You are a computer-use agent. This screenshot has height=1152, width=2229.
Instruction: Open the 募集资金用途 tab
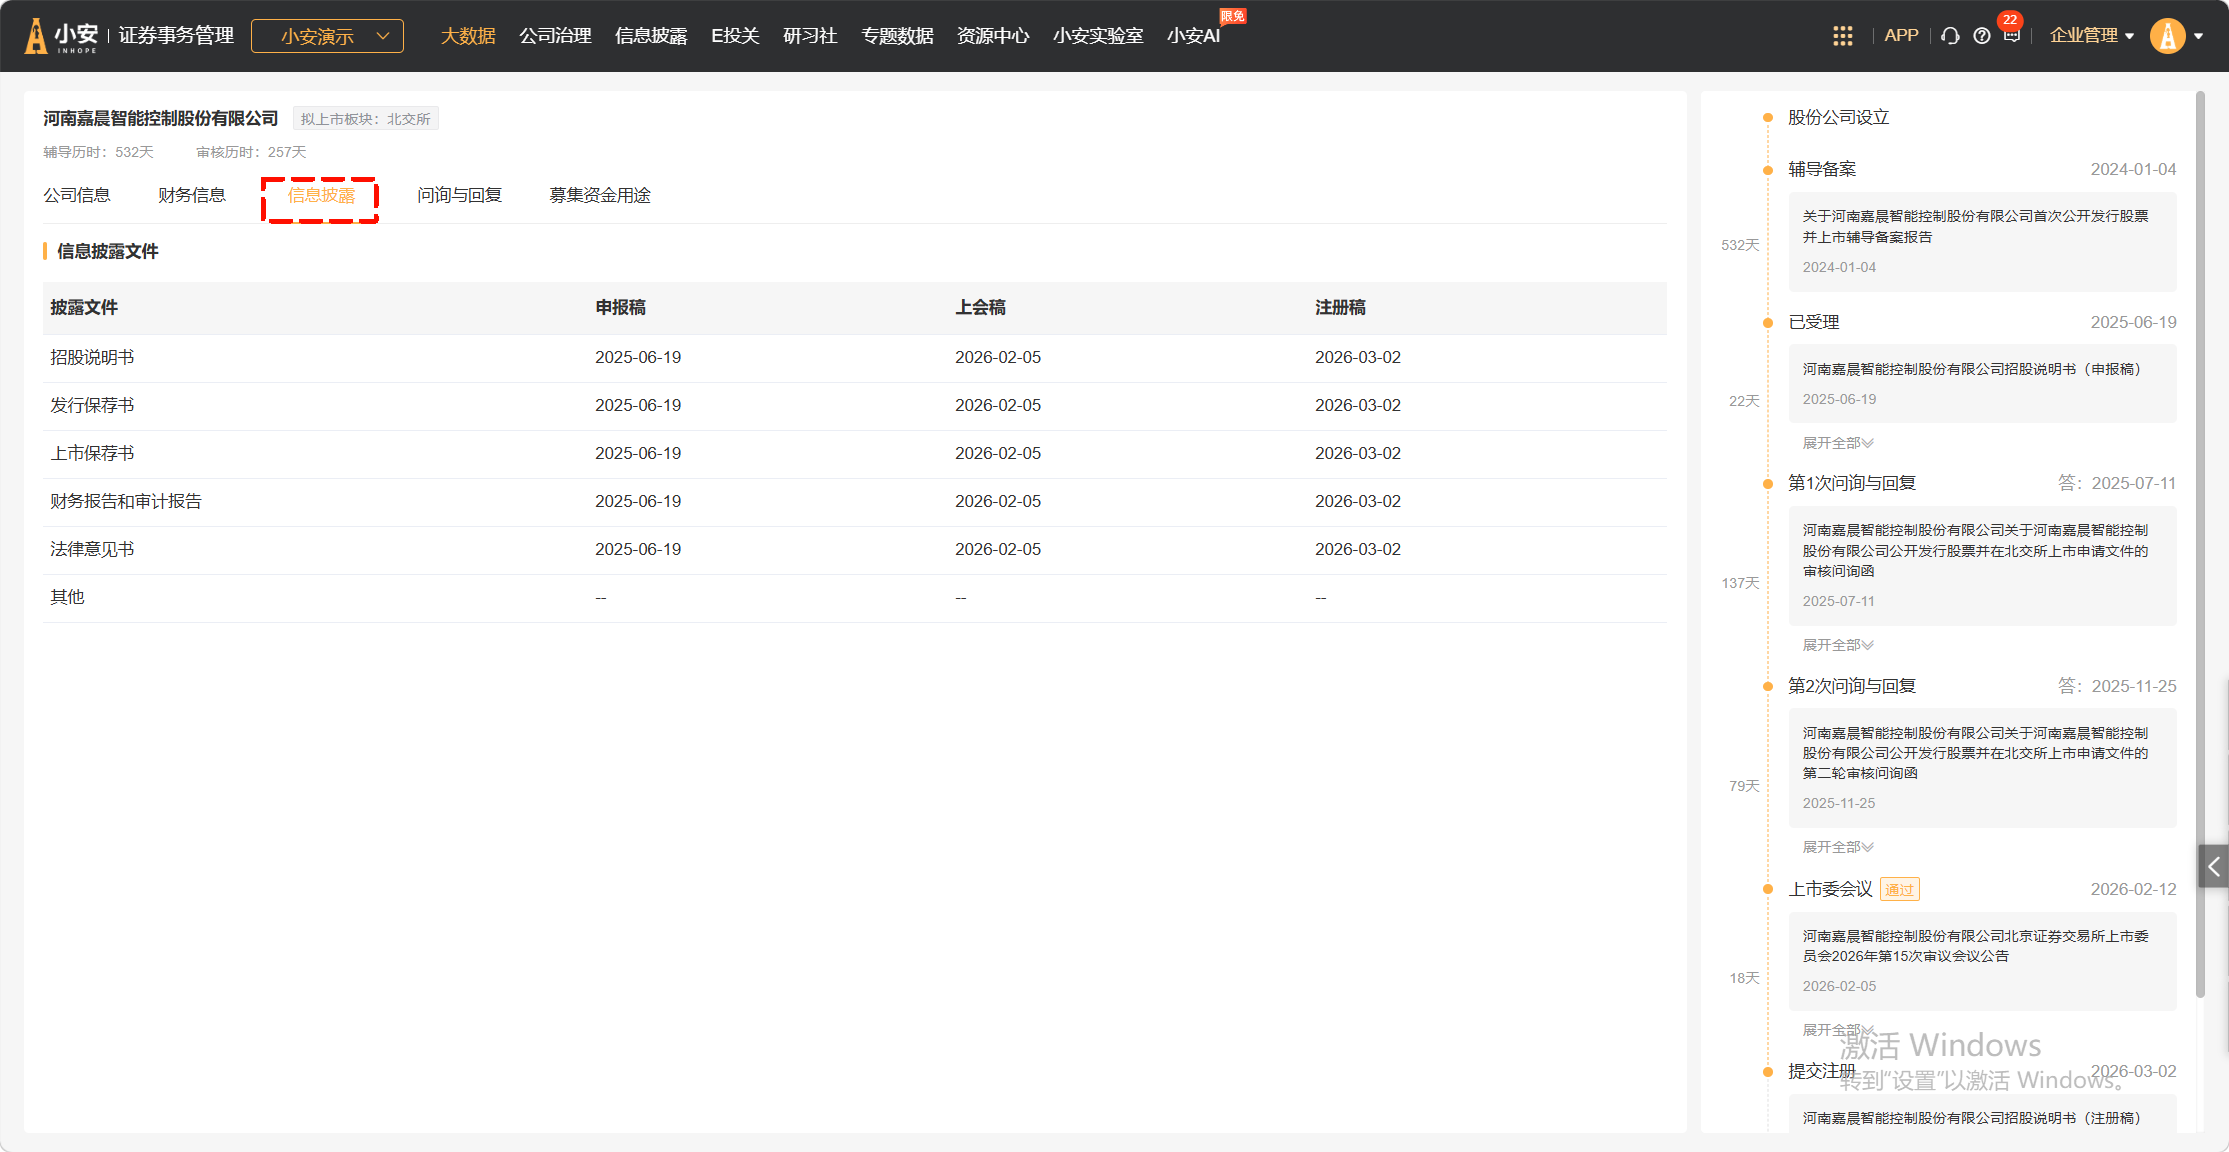tap(599, 195)
